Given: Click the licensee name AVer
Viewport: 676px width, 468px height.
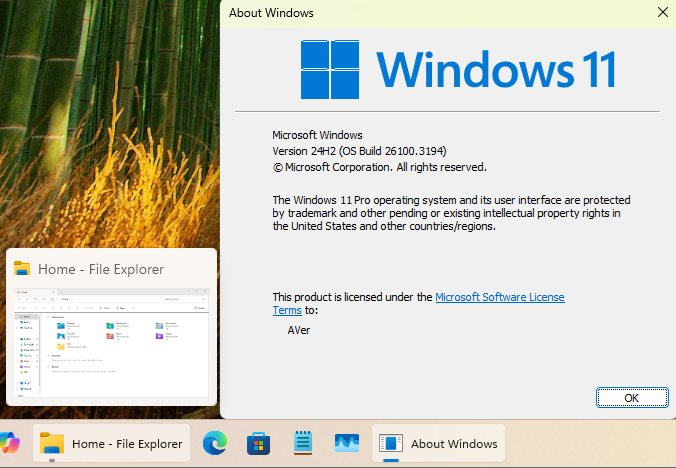Looking at the screenshot, I should coord(299,330).
